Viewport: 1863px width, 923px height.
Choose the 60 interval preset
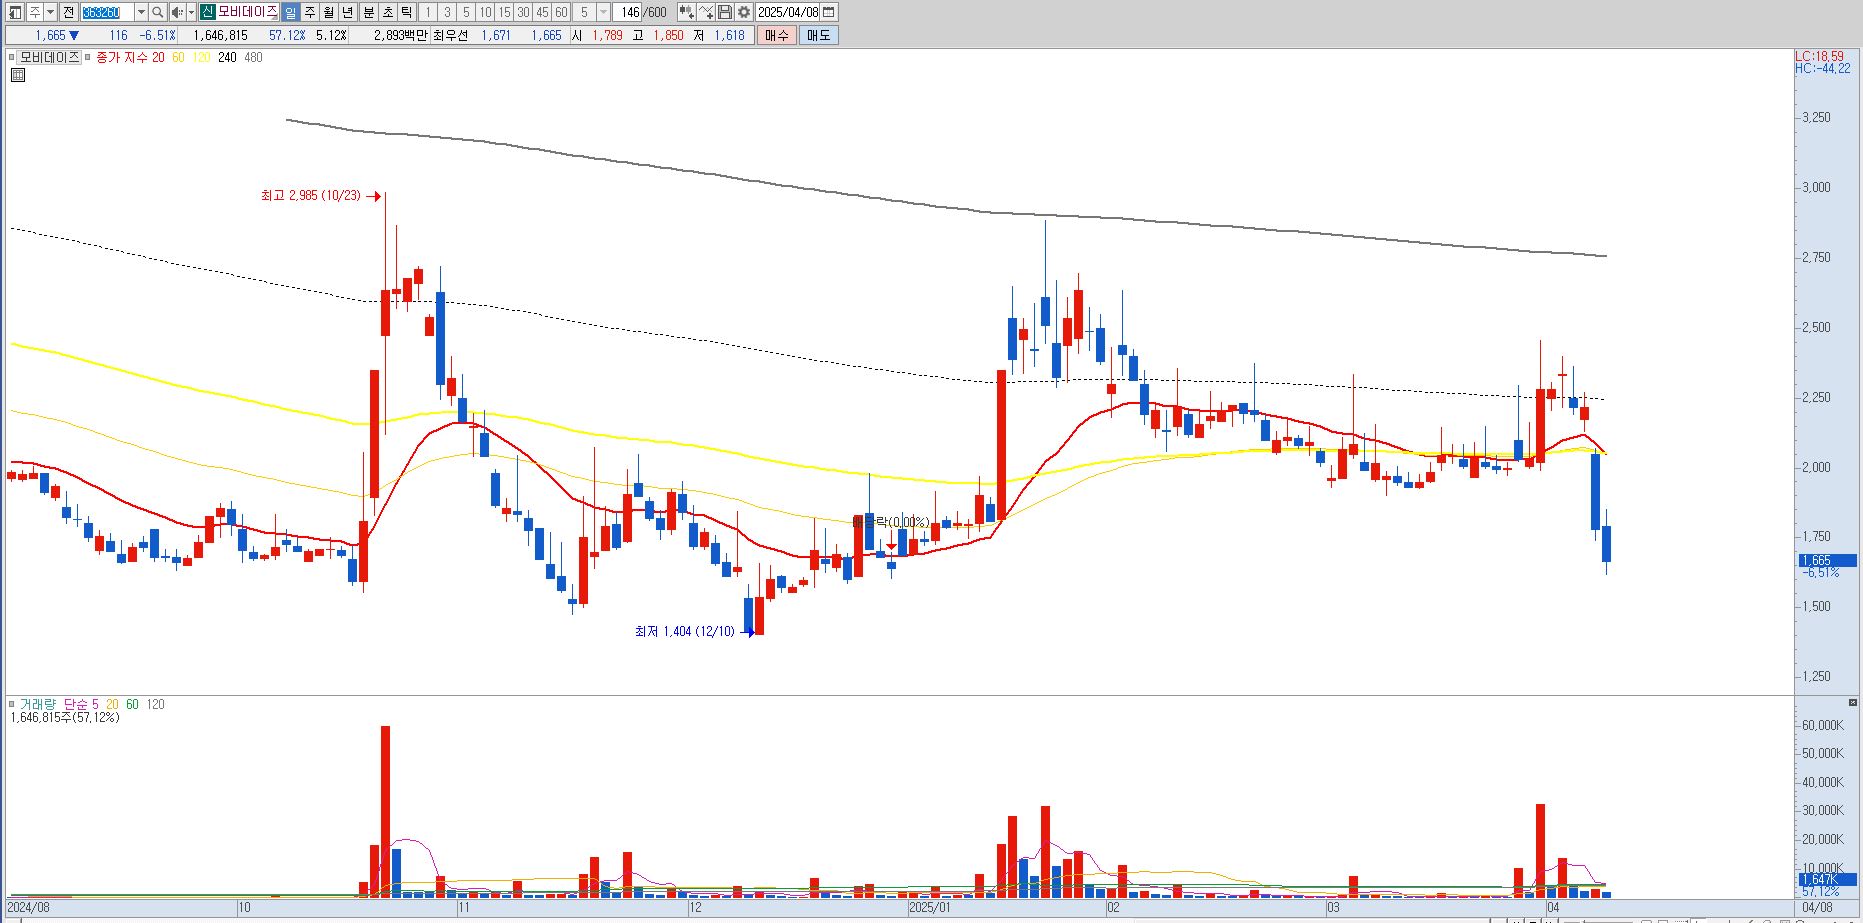(561, 12)
